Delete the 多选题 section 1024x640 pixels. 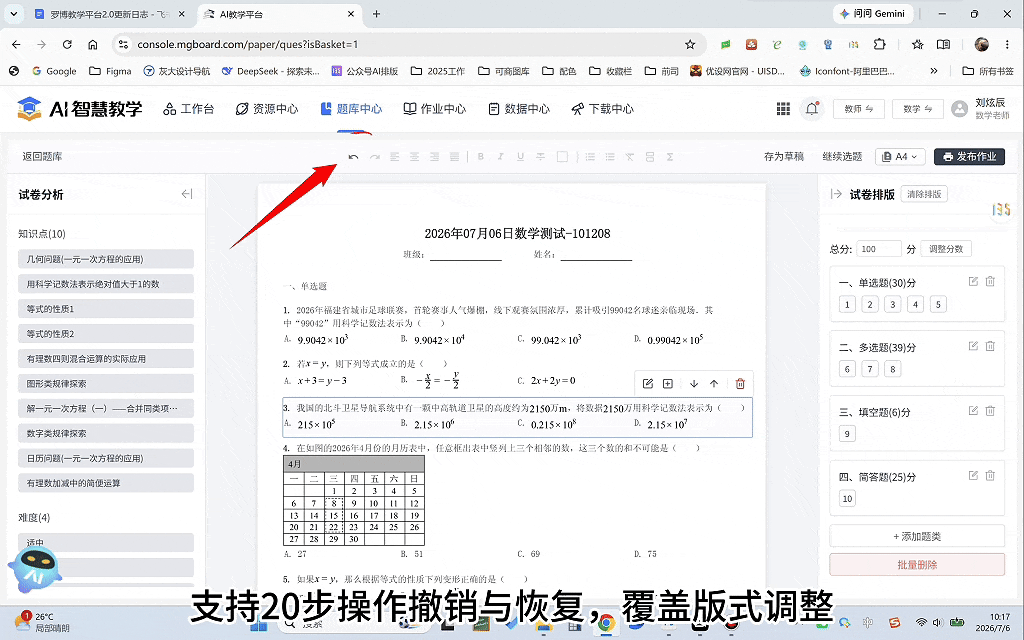pyautogui.click(x=990, y=346)
